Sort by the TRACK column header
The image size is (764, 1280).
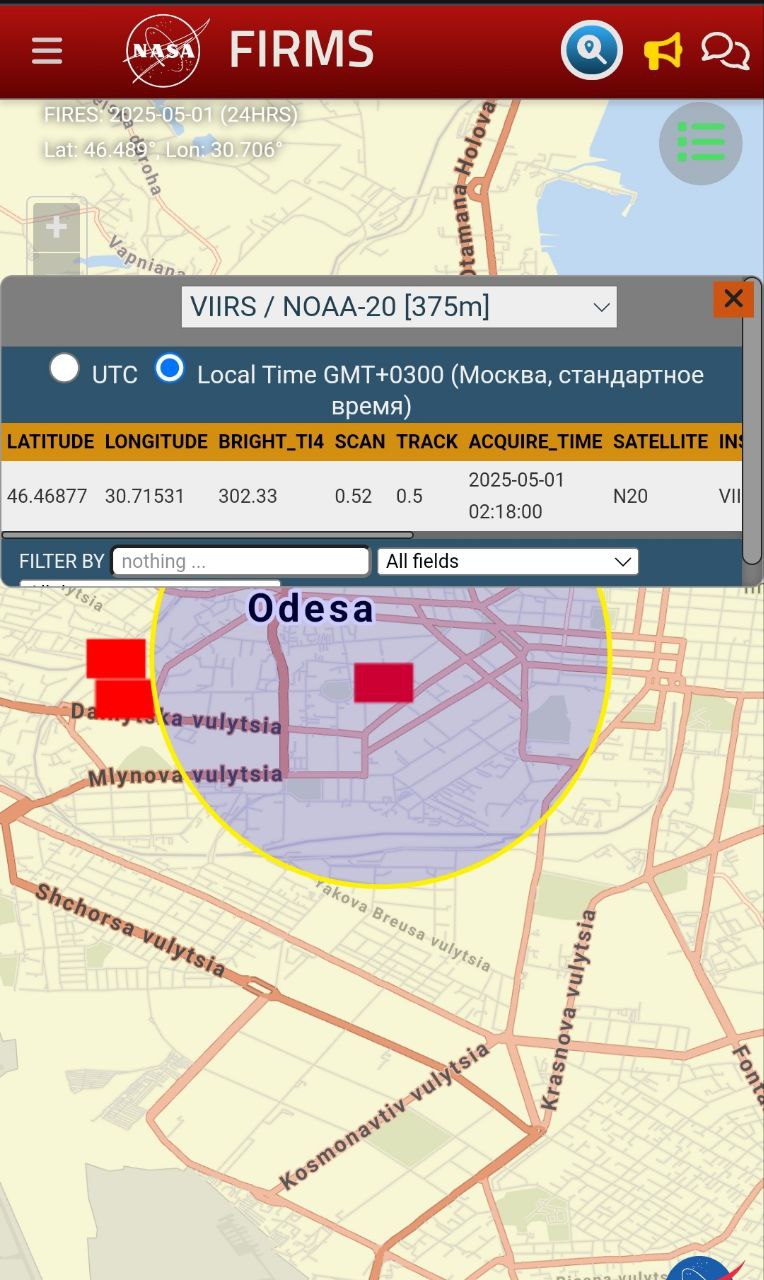coord(427,441)
